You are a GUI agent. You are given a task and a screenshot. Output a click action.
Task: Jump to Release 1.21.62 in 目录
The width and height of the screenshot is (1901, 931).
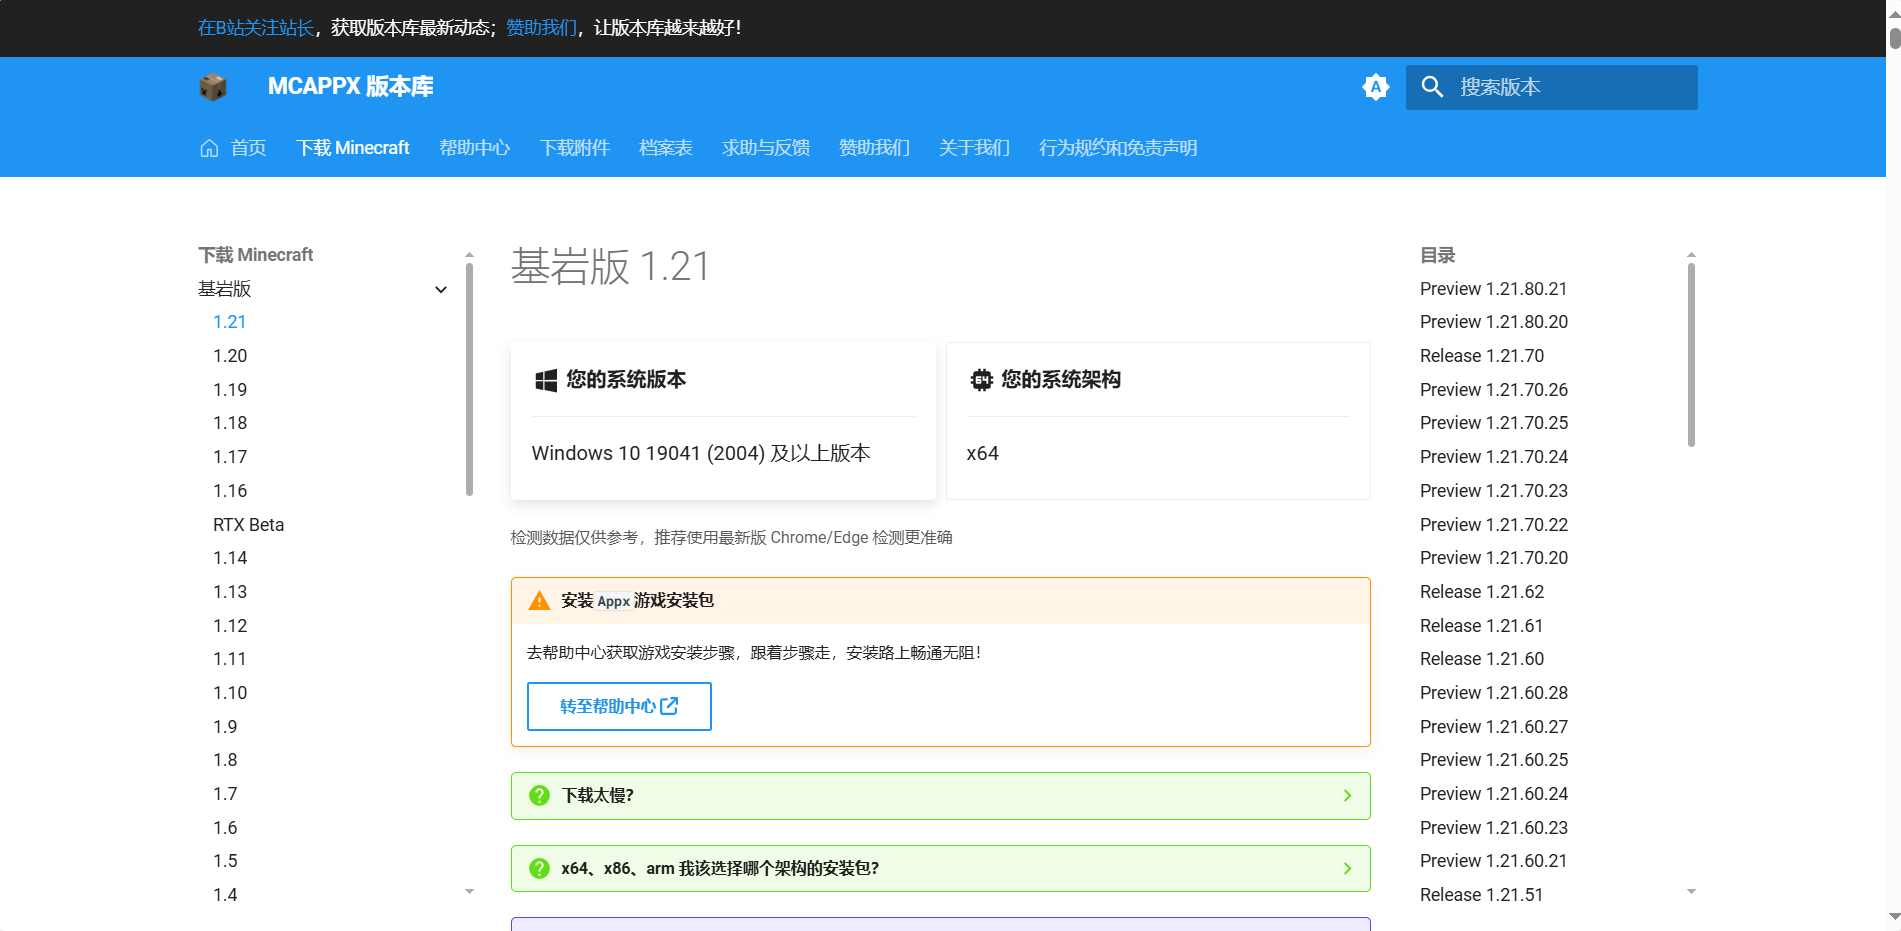(1482, 592)
